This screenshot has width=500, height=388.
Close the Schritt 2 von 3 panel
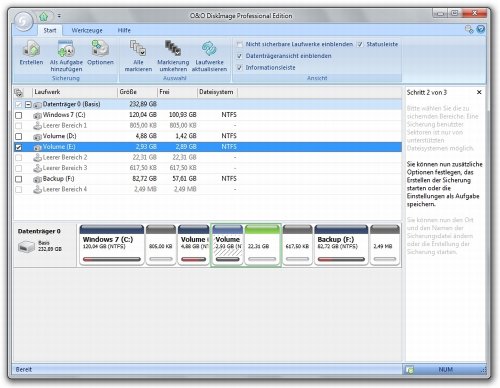click(479, 92)
